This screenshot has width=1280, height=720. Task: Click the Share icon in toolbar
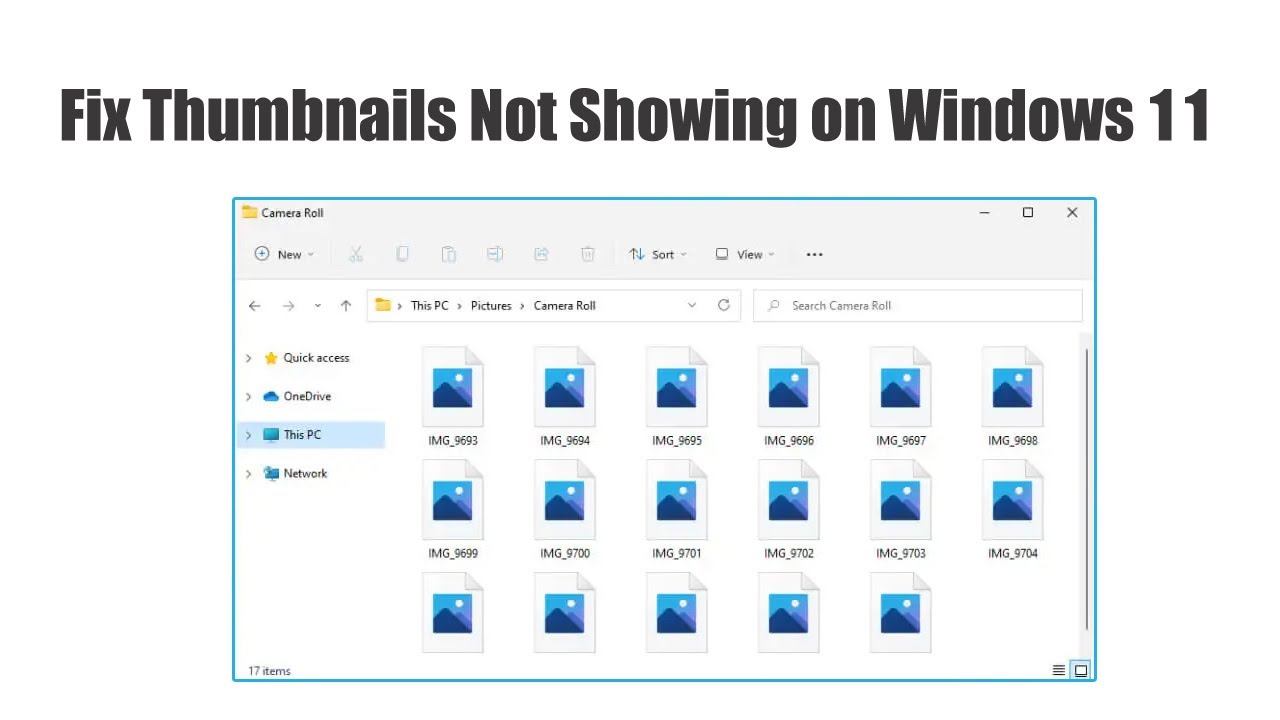pyautogui.click(x=542, y=254)
